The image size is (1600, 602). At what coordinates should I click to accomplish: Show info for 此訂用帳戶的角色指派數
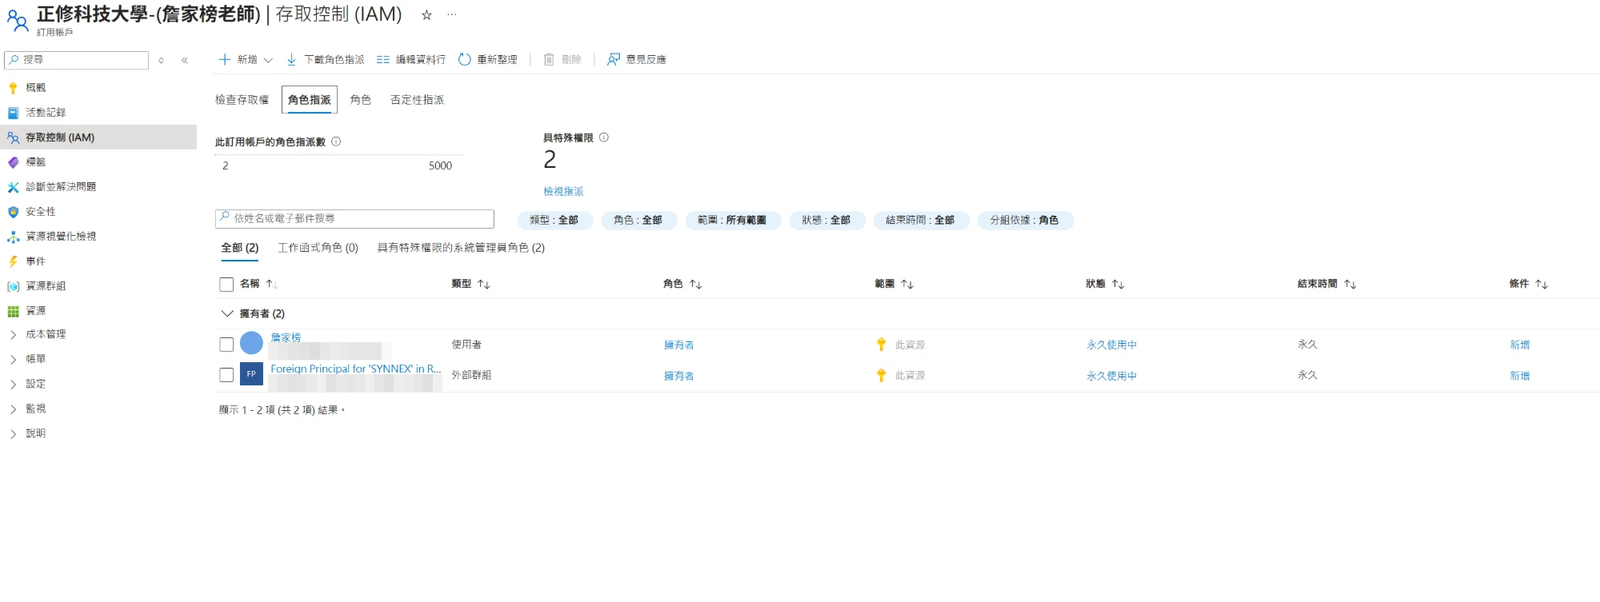[x=336, y=141]
